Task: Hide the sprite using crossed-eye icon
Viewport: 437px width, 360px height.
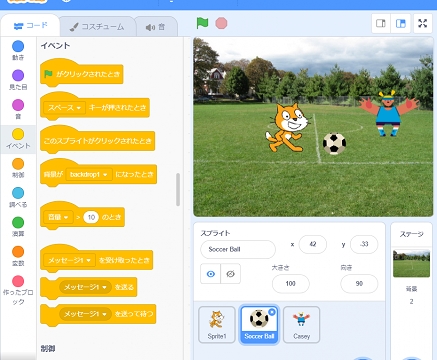Action: 230,274
